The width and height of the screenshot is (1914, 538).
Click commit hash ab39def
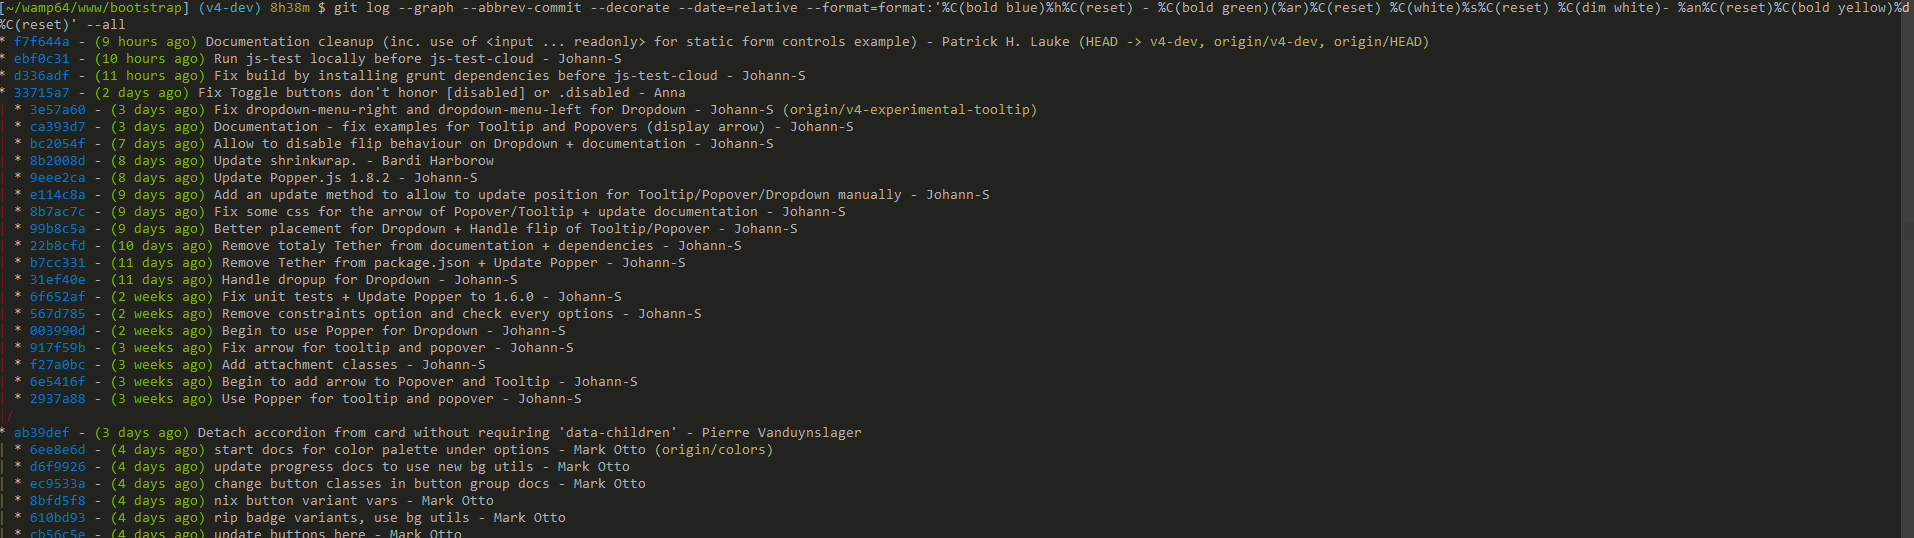click(41, 433)
